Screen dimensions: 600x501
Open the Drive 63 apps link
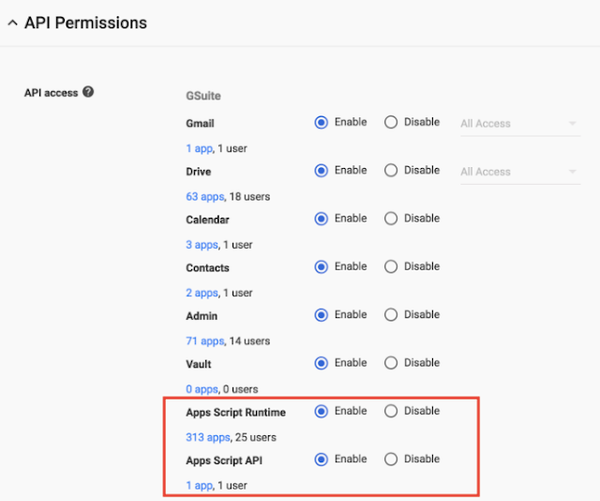[205, 197]
